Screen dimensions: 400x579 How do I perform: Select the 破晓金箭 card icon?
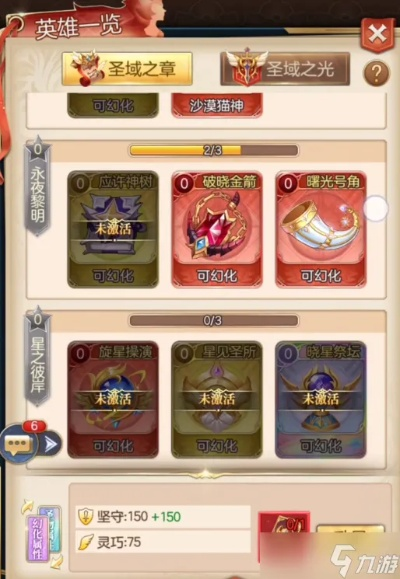217,229
